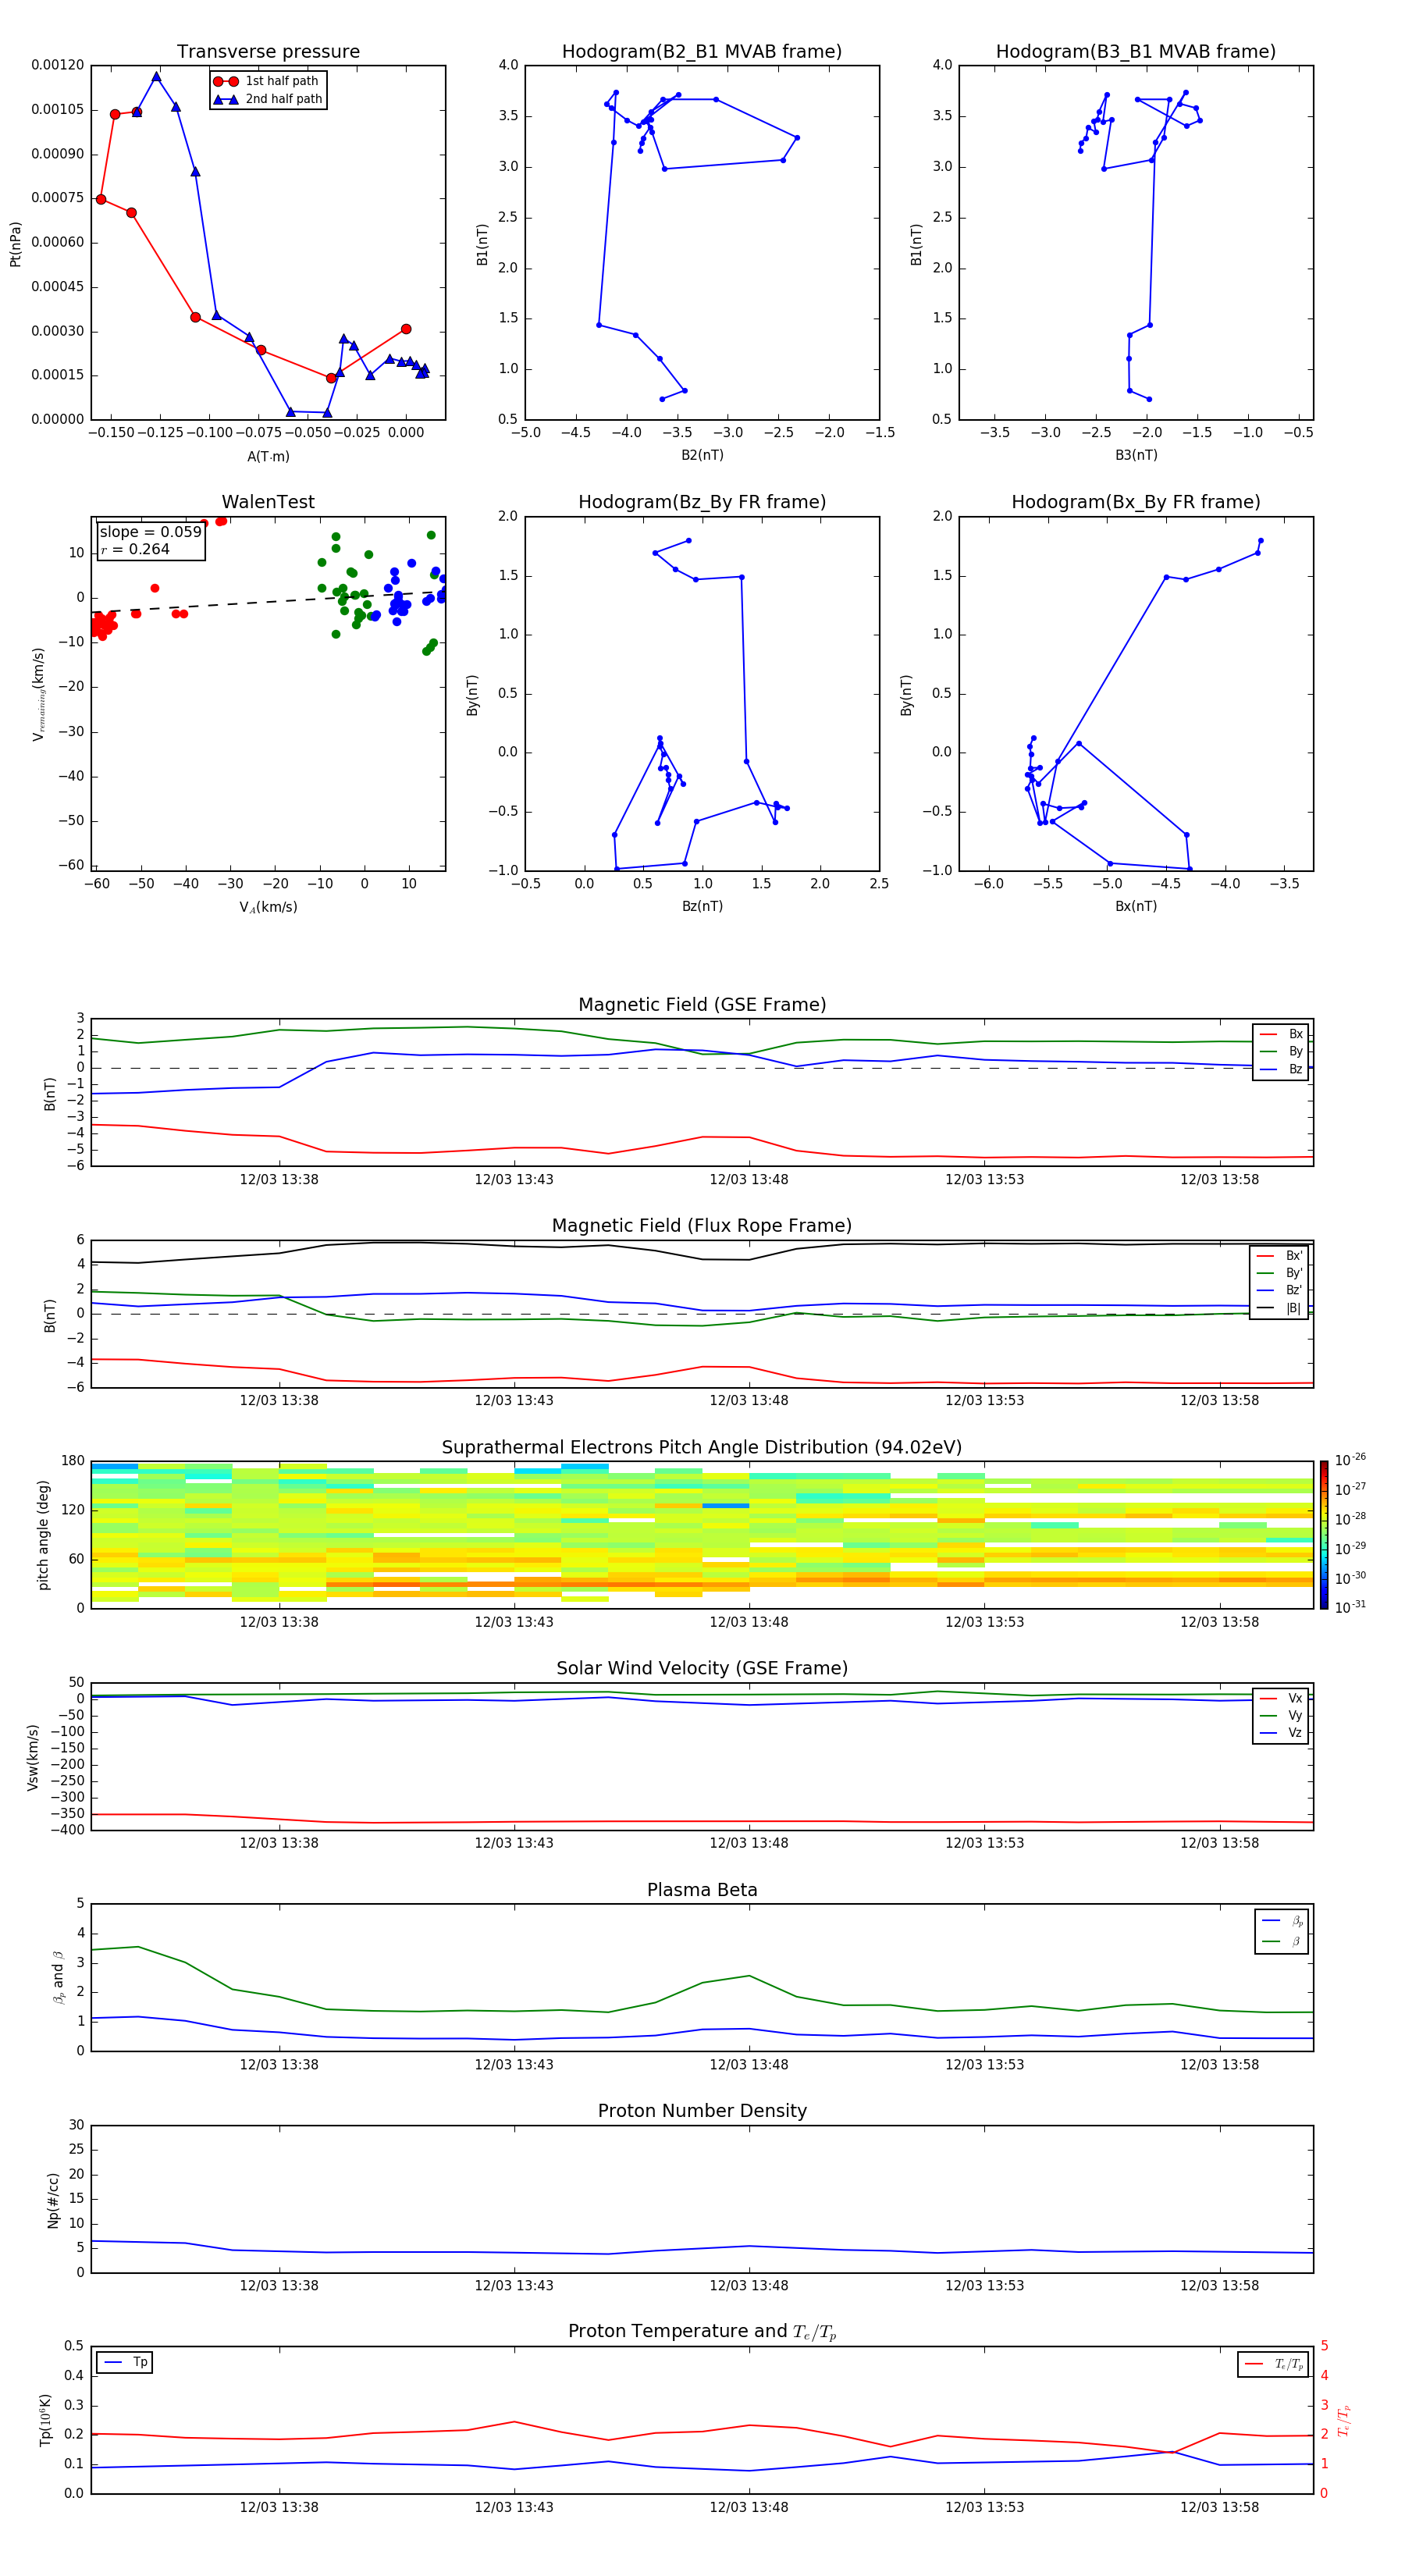Viewport: 1405px width, 2576px height.
Task: Click the Proton Number Density title
Action: [702, 2111]
